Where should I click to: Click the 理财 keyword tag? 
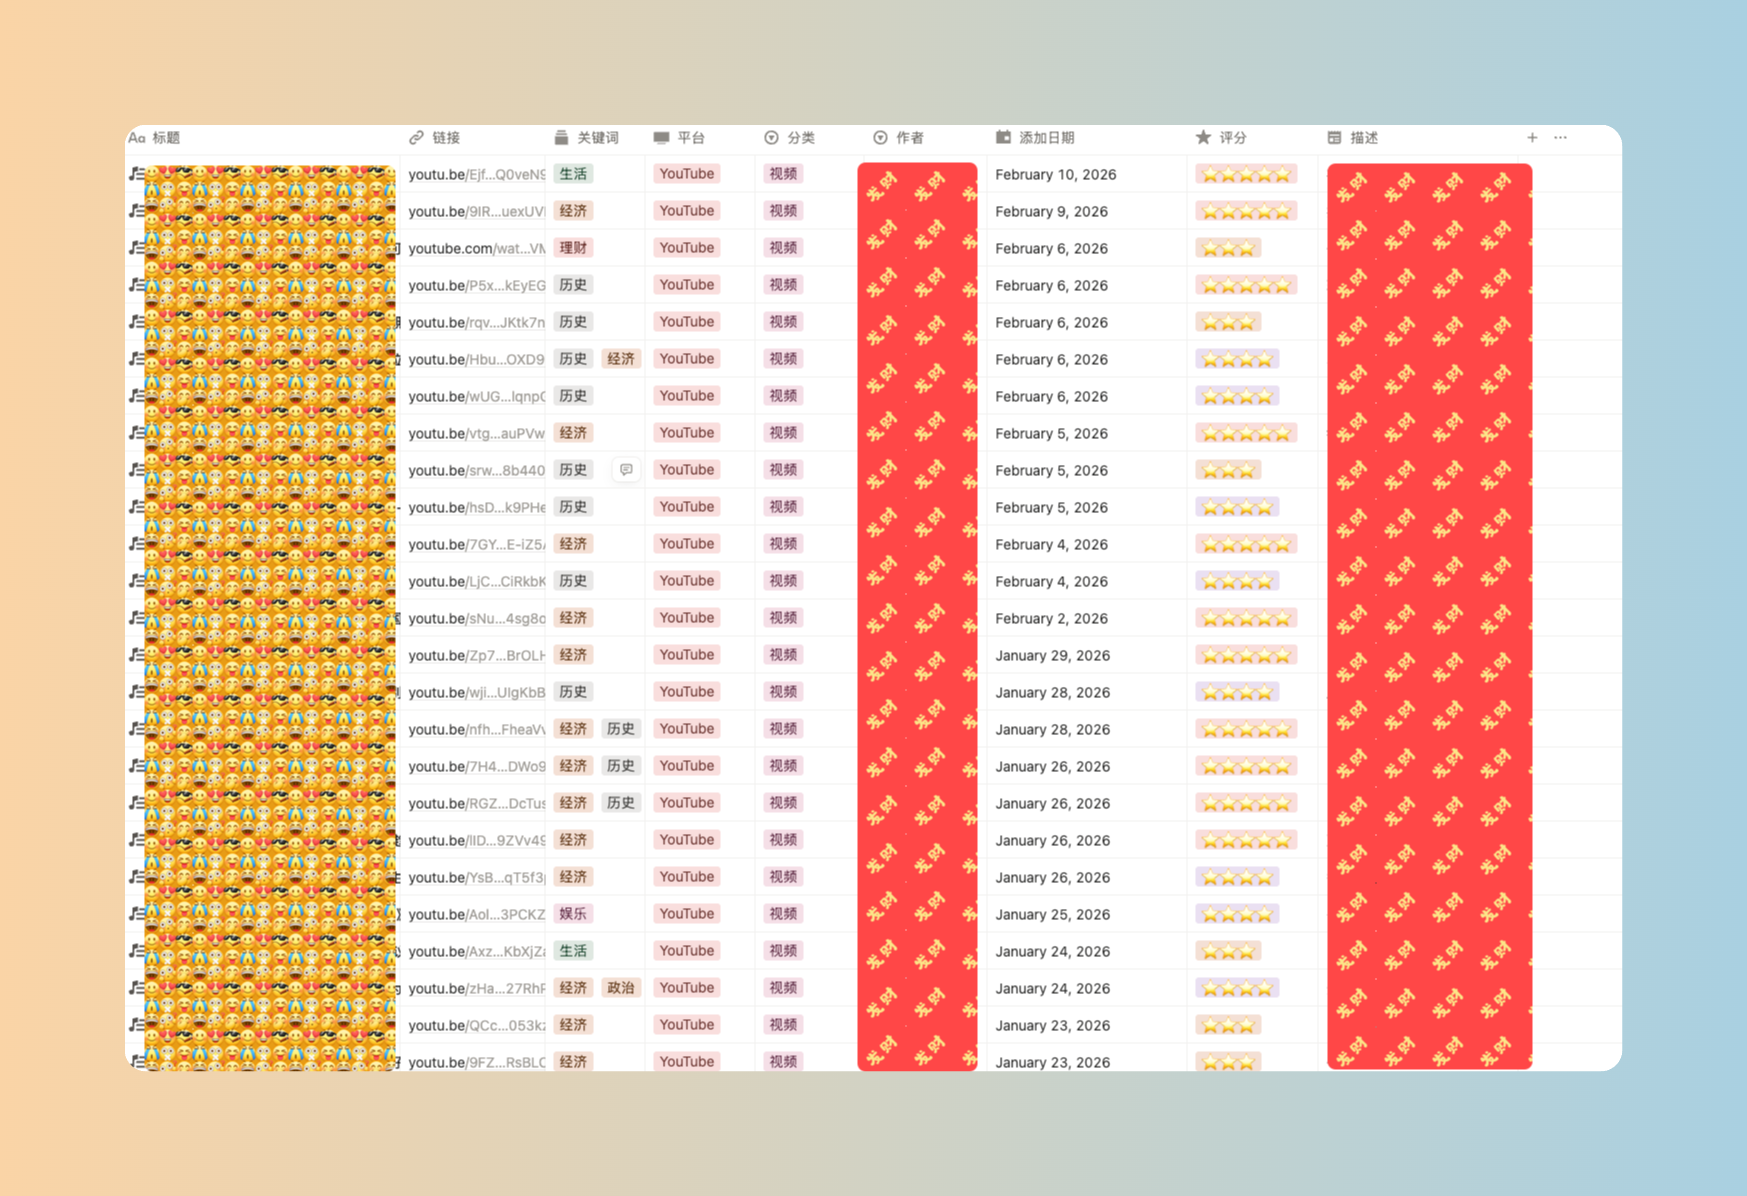(x=573, y=248)
